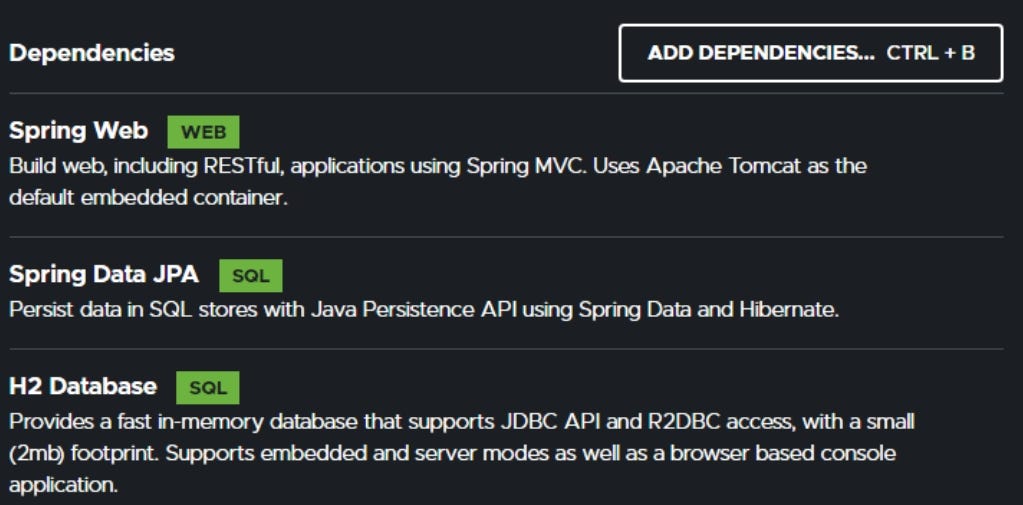The image size is (1023, 505).
Task: Select the Spring Web dependency title
Action: (78, 131)
